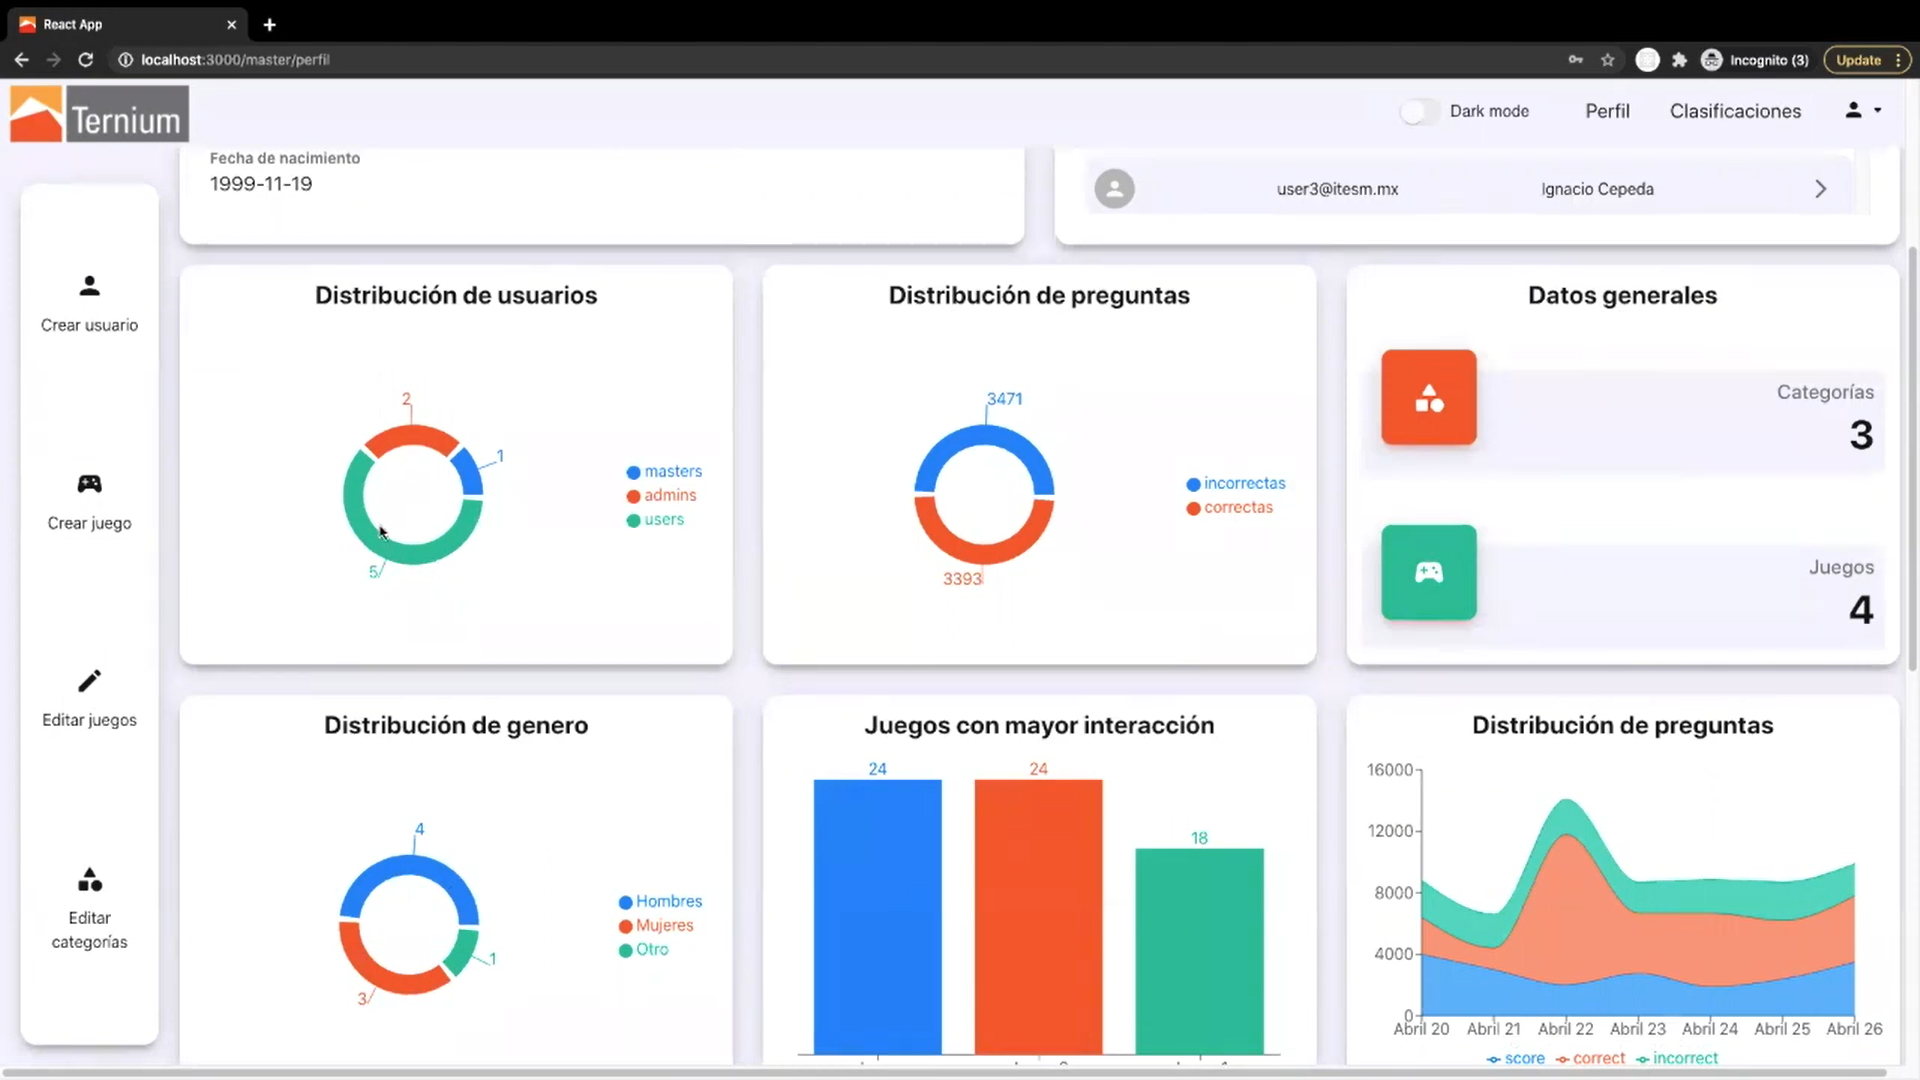Image resolution: width=1920 pixels, height=1080 pixels.
Task: Click the Editar categorías shapes icon
Action: (89, 879)
